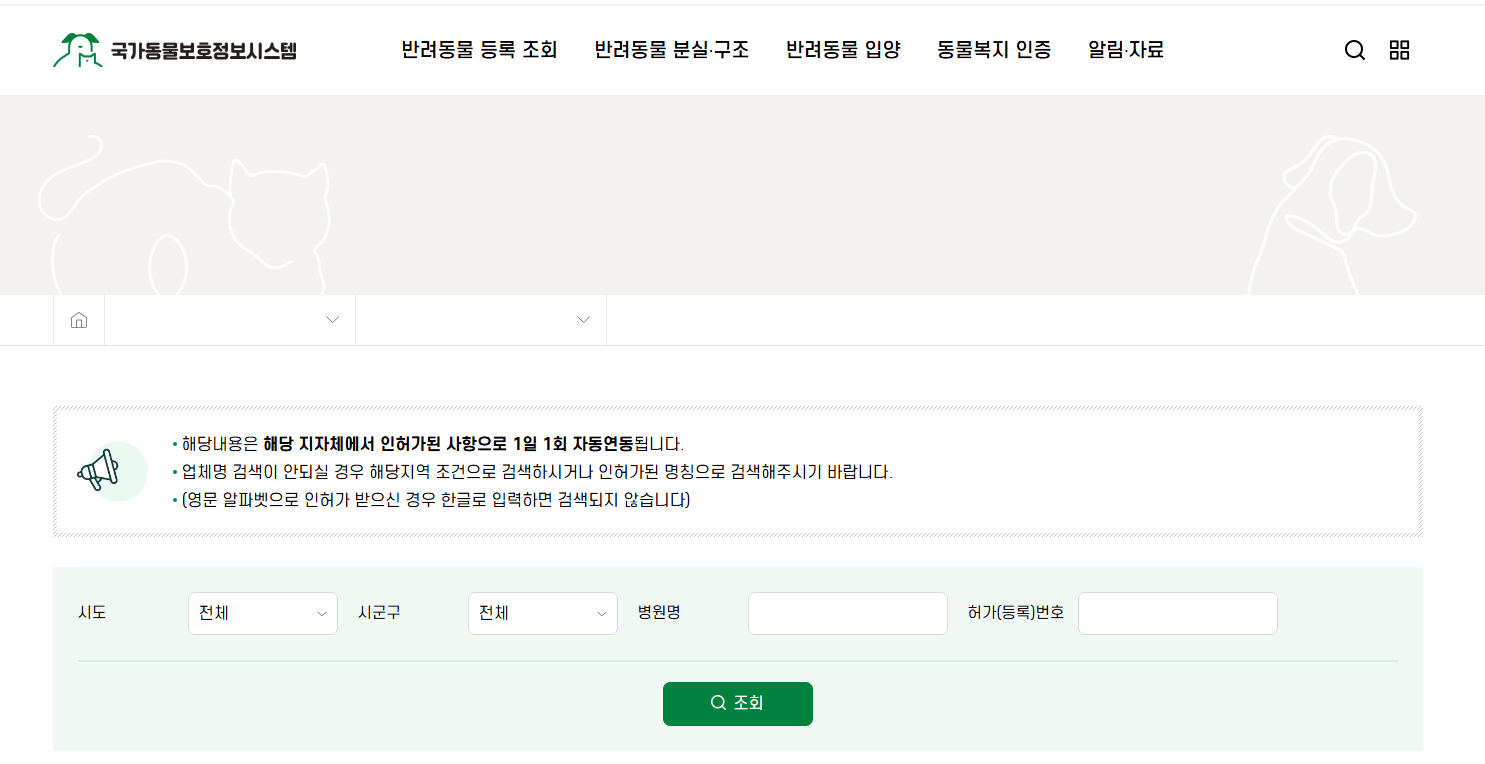Viewport: 1485px width, 764px height.
Task: Open 알림·자료 menu
Action: click(1126, 50)
